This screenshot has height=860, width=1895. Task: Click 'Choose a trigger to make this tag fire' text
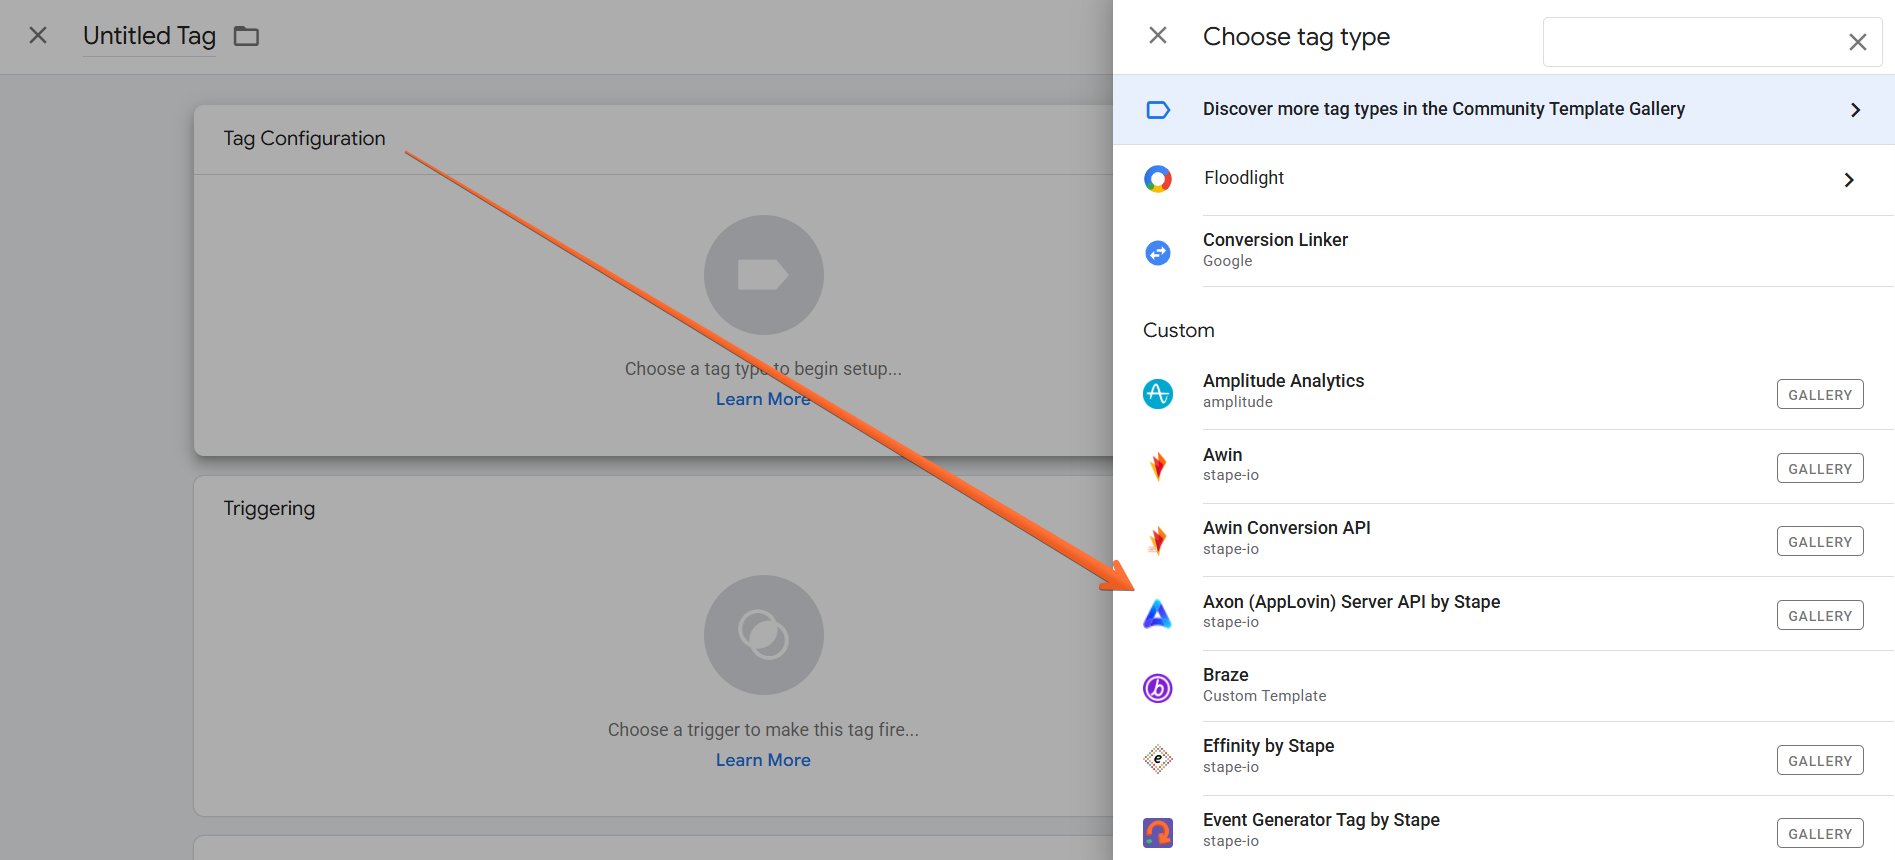763,730
